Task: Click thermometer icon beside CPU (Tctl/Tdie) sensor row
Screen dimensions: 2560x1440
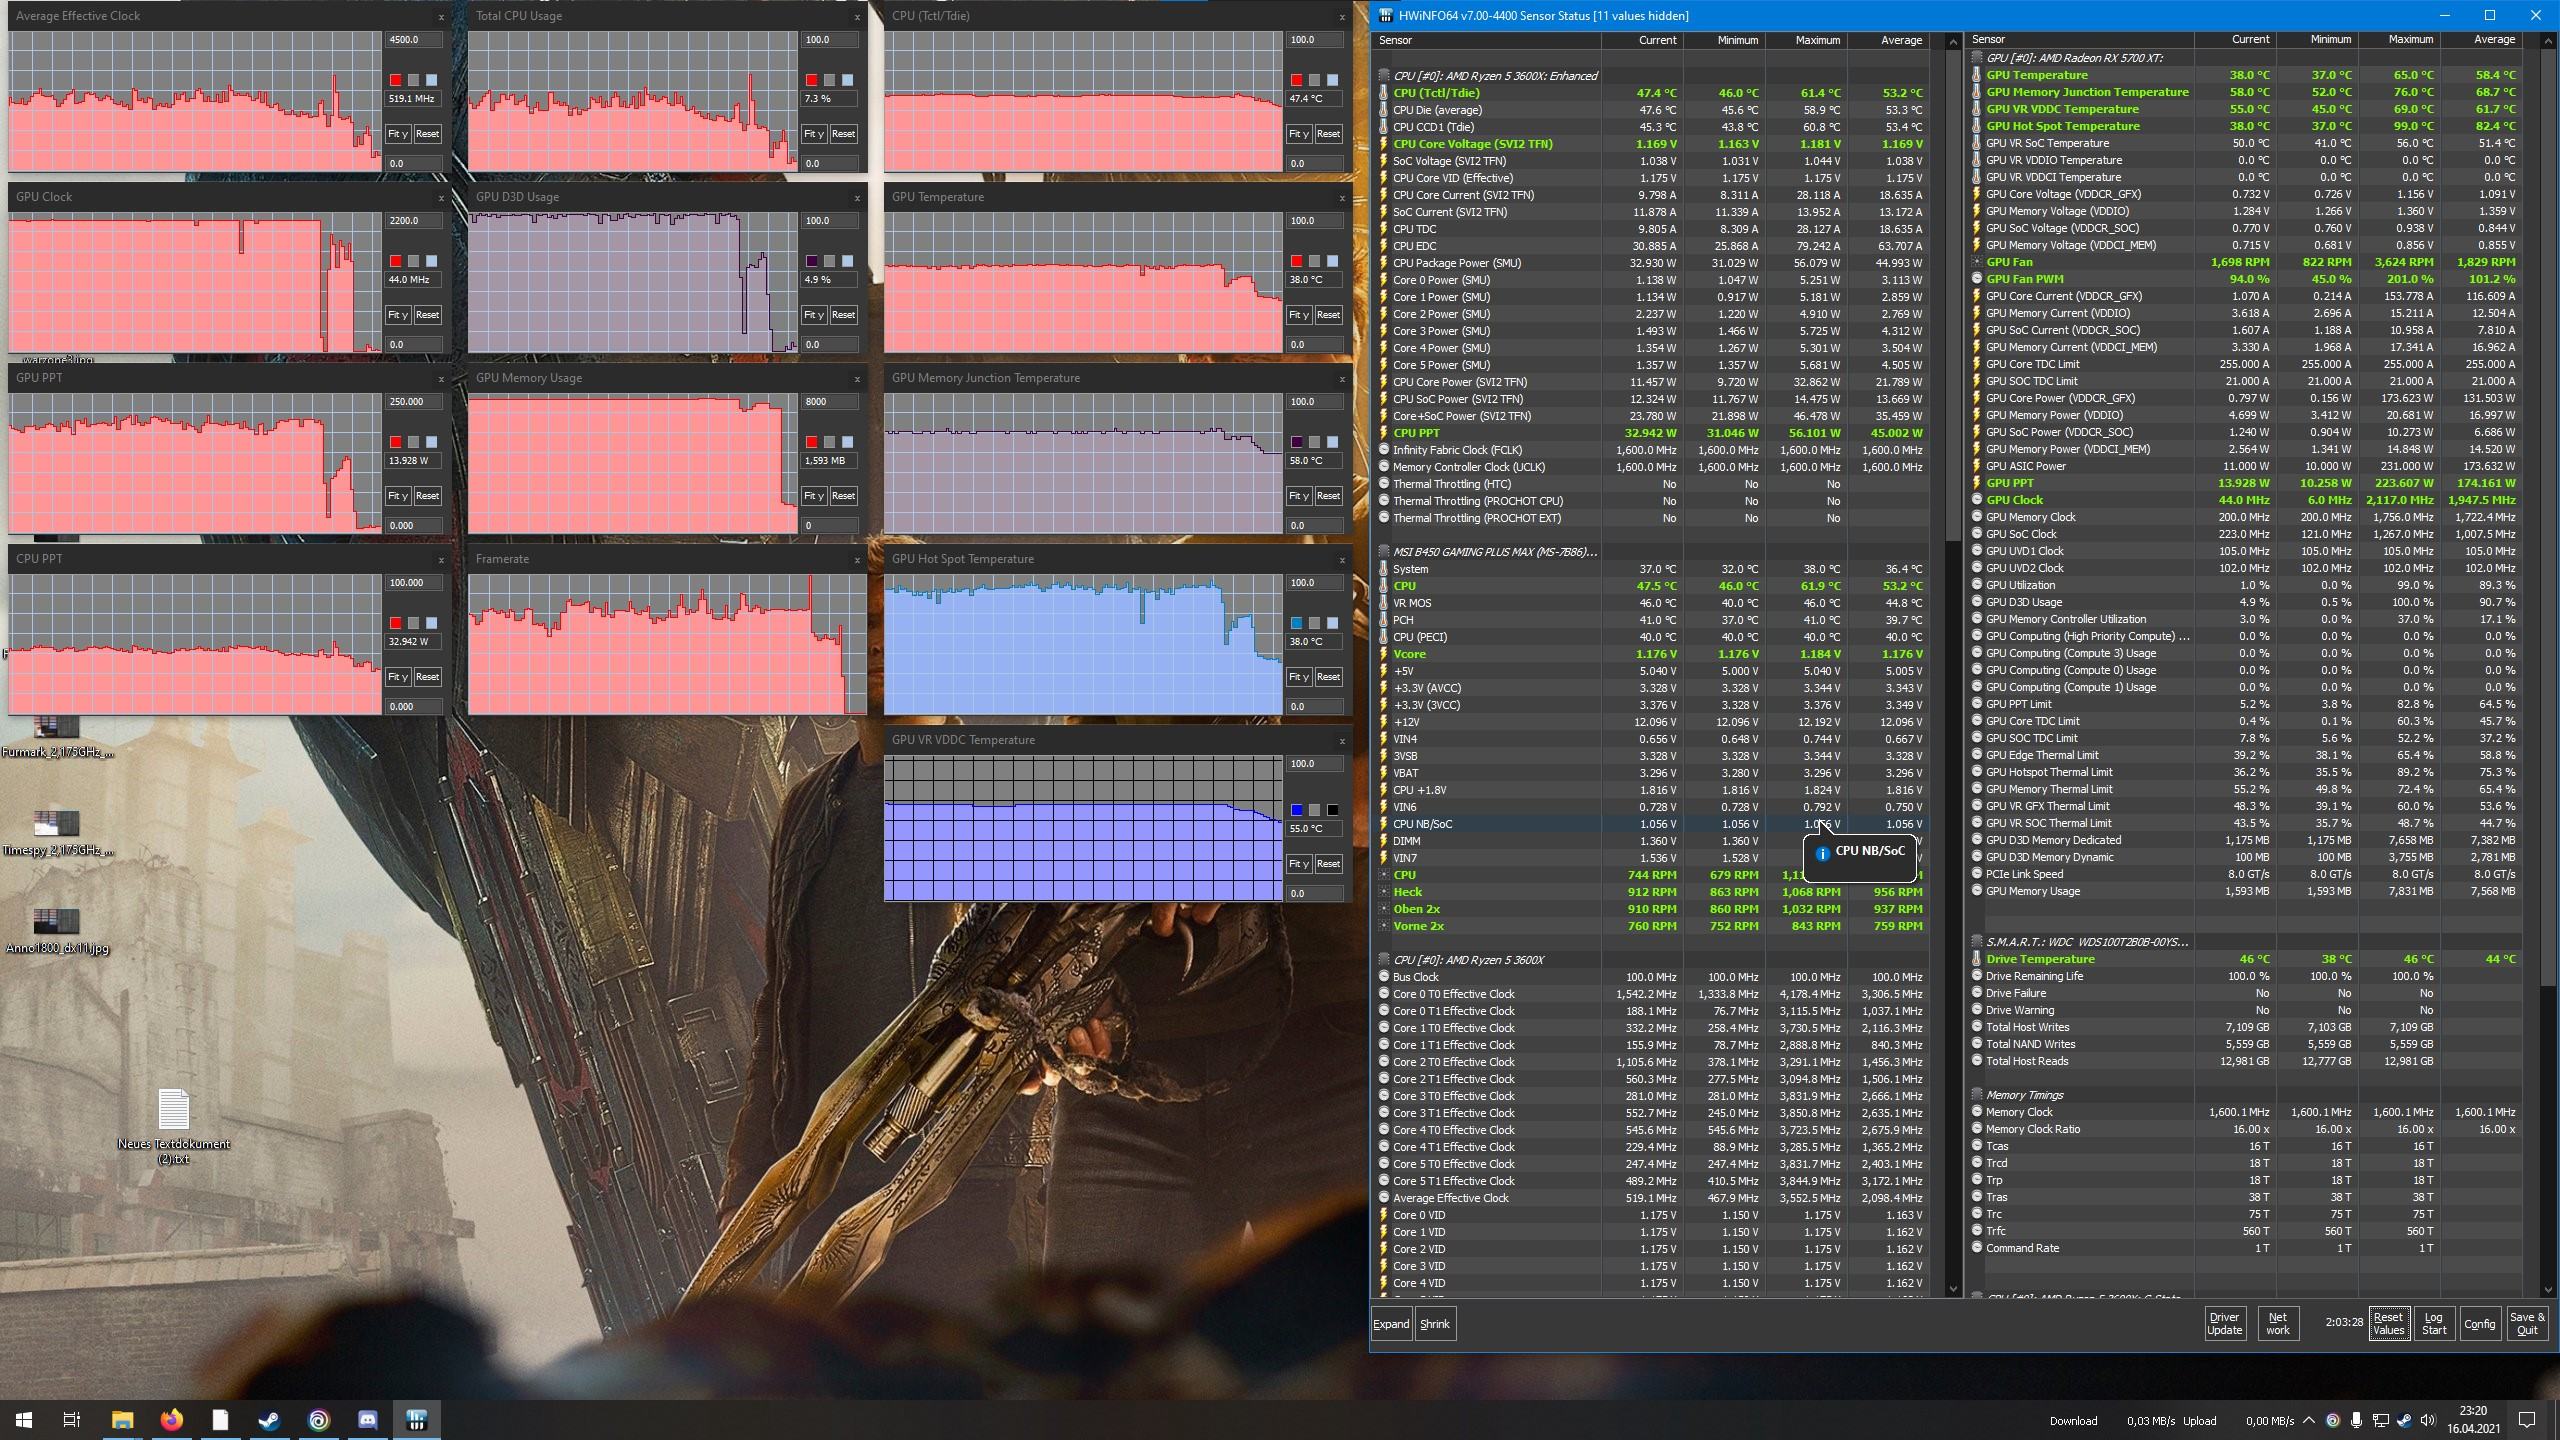Action: 1384,93
